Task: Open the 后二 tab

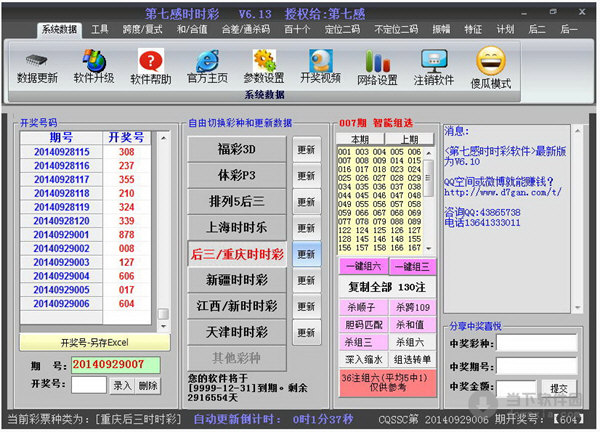Action: click(x=537, y=29)
